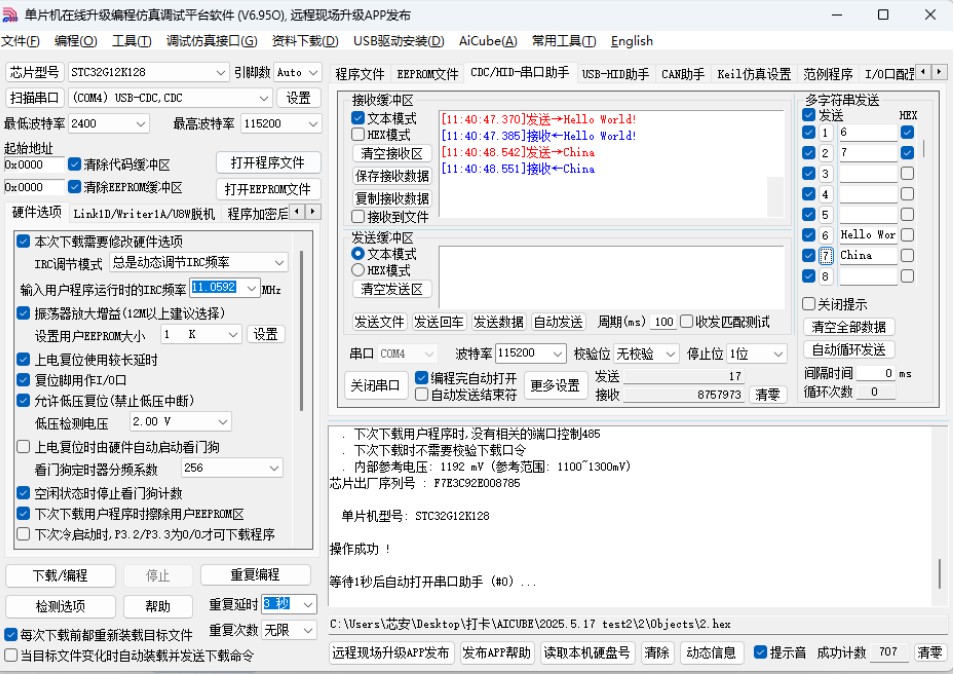The height and width of the screenshot is (674, 954).
Task: Switch to 程序文件 tab
Action: pos(360,74)
